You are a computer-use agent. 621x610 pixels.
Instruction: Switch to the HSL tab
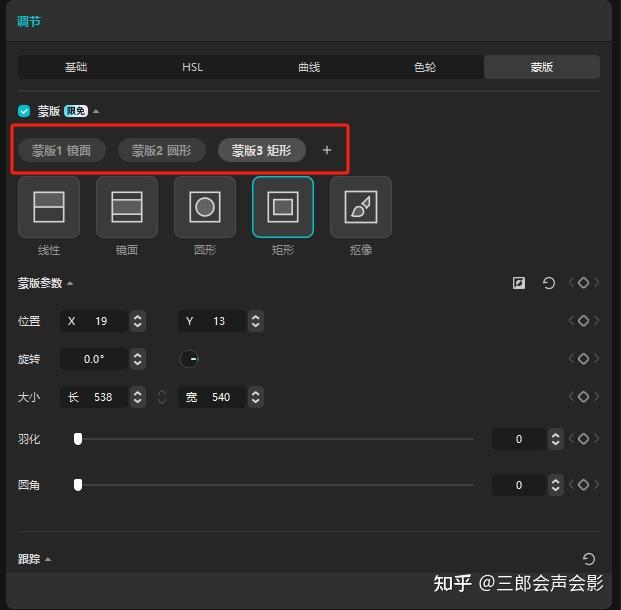(192, 67)
